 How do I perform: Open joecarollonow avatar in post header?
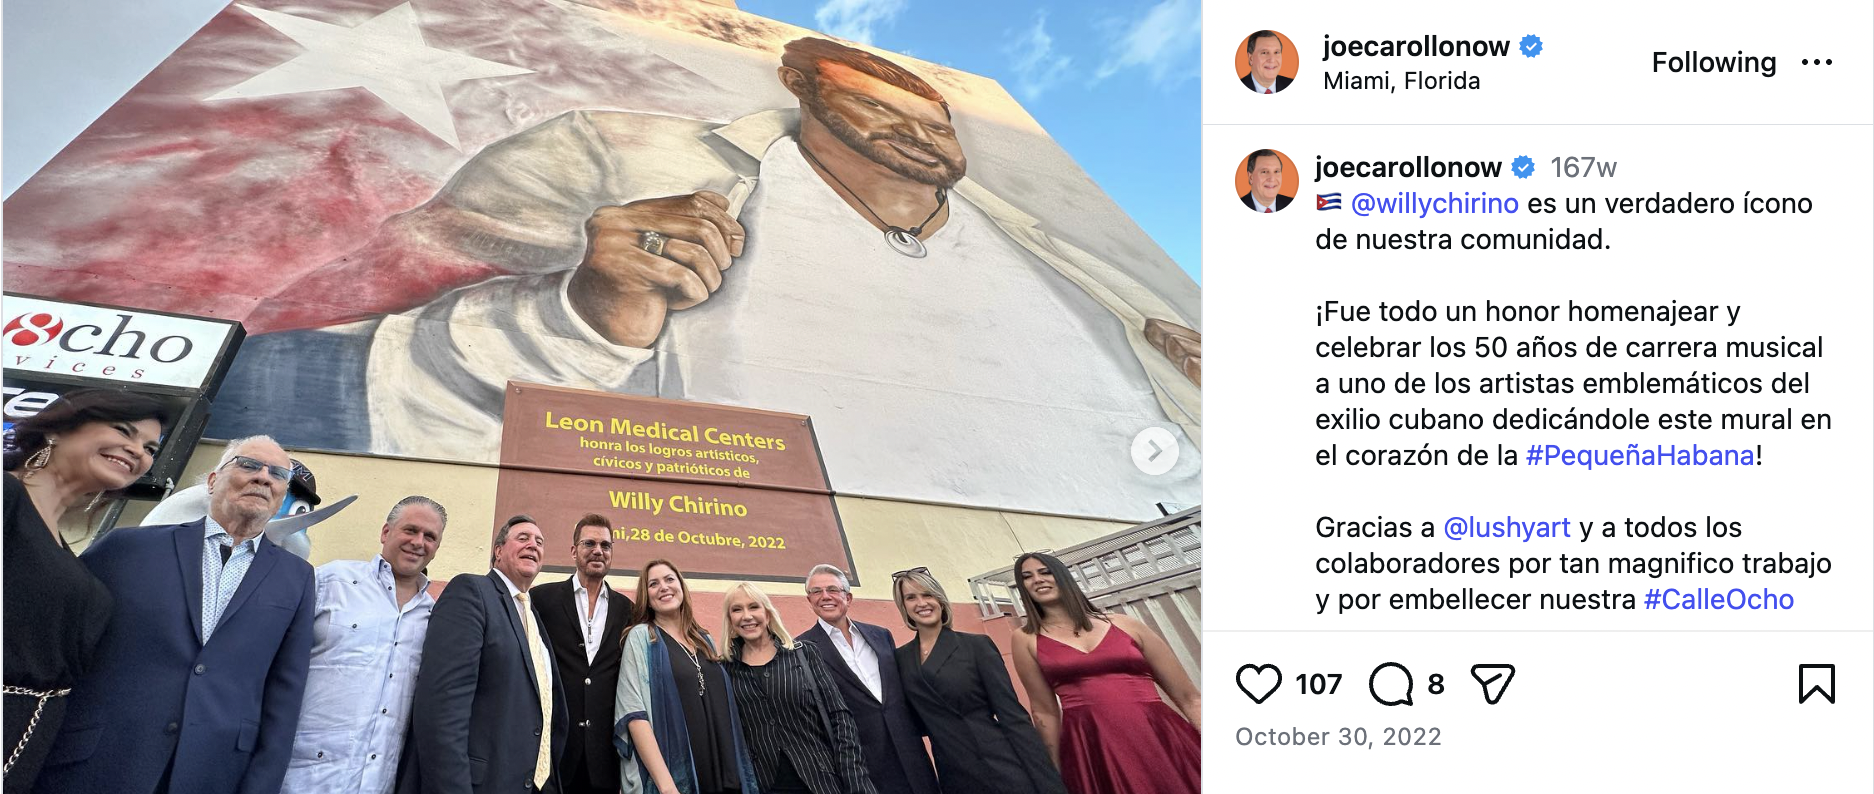tap(1267, 62)
